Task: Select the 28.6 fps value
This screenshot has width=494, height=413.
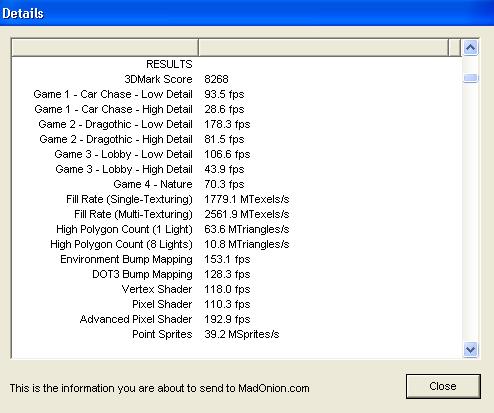Action: pos(224,109)
